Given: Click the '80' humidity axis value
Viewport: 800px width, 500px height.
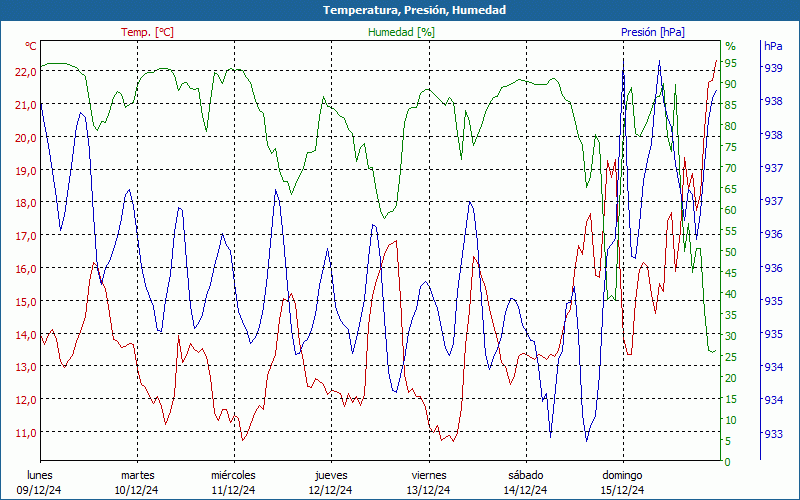Looking at the screenshot, I should coord(731,126).
